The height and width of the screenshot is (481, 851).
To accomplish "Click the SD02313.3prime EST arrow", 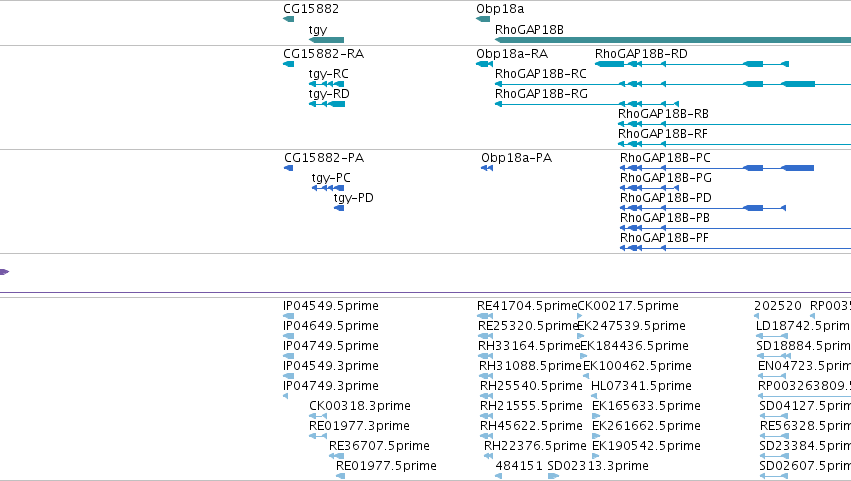I will tap(553, 476).
